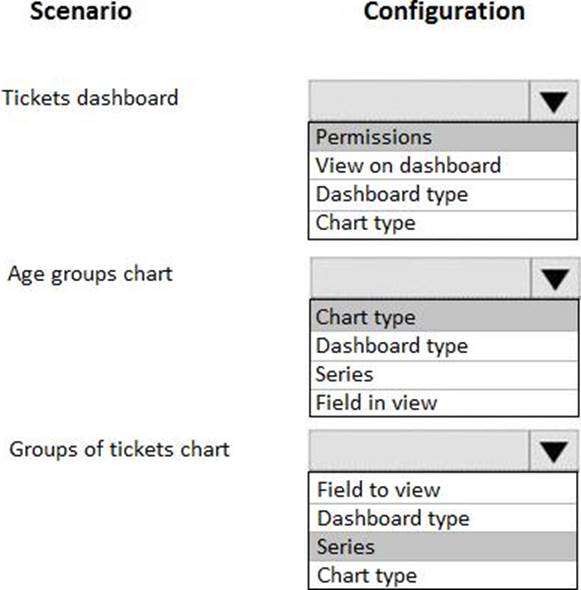This screenshot has width=581, height=590.
Task: Choose View on dashboard option
Action: [x=443, y=166]
